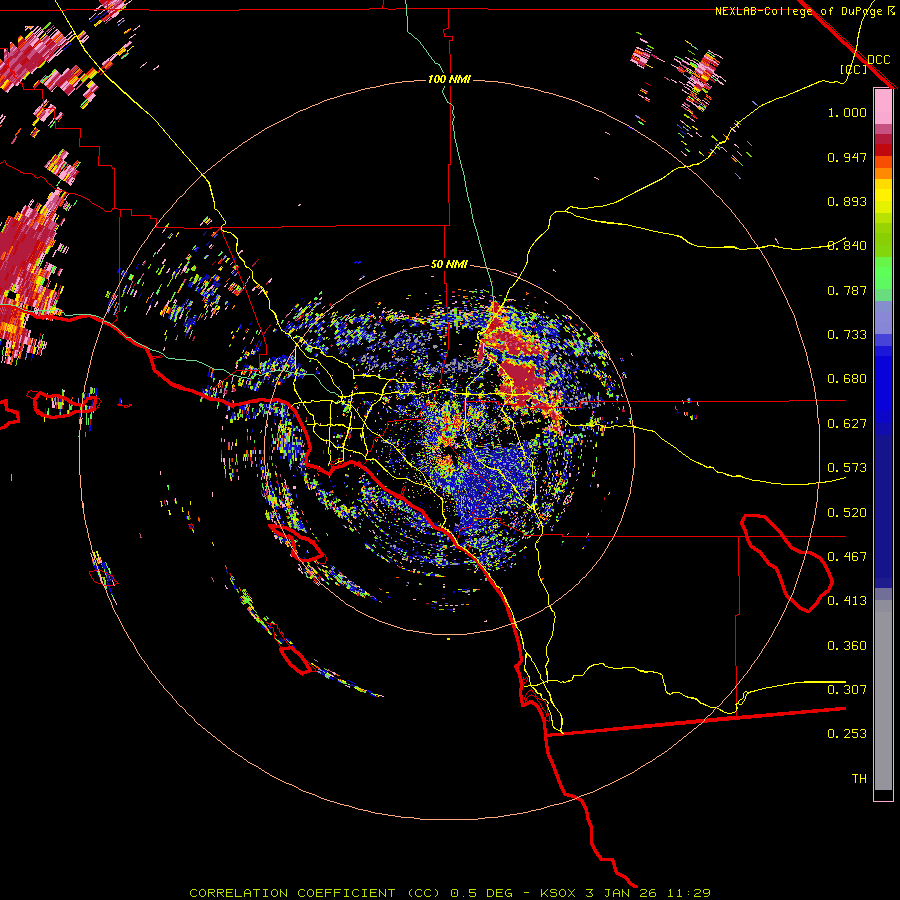Click the 1.000 scale value
This screenshot has height=900, width=900.
pyautogui.click(x=847, y=112)
